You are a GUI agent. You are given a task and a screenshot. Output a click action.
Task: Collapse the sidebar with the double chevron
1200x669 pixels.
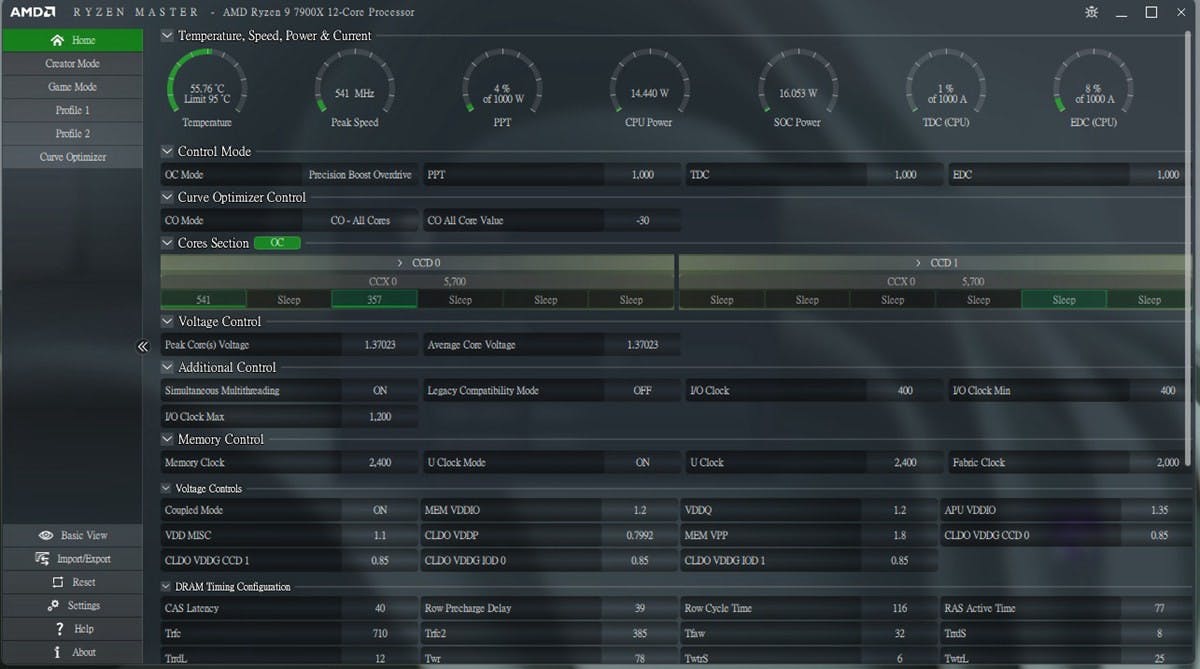(142, 346)
